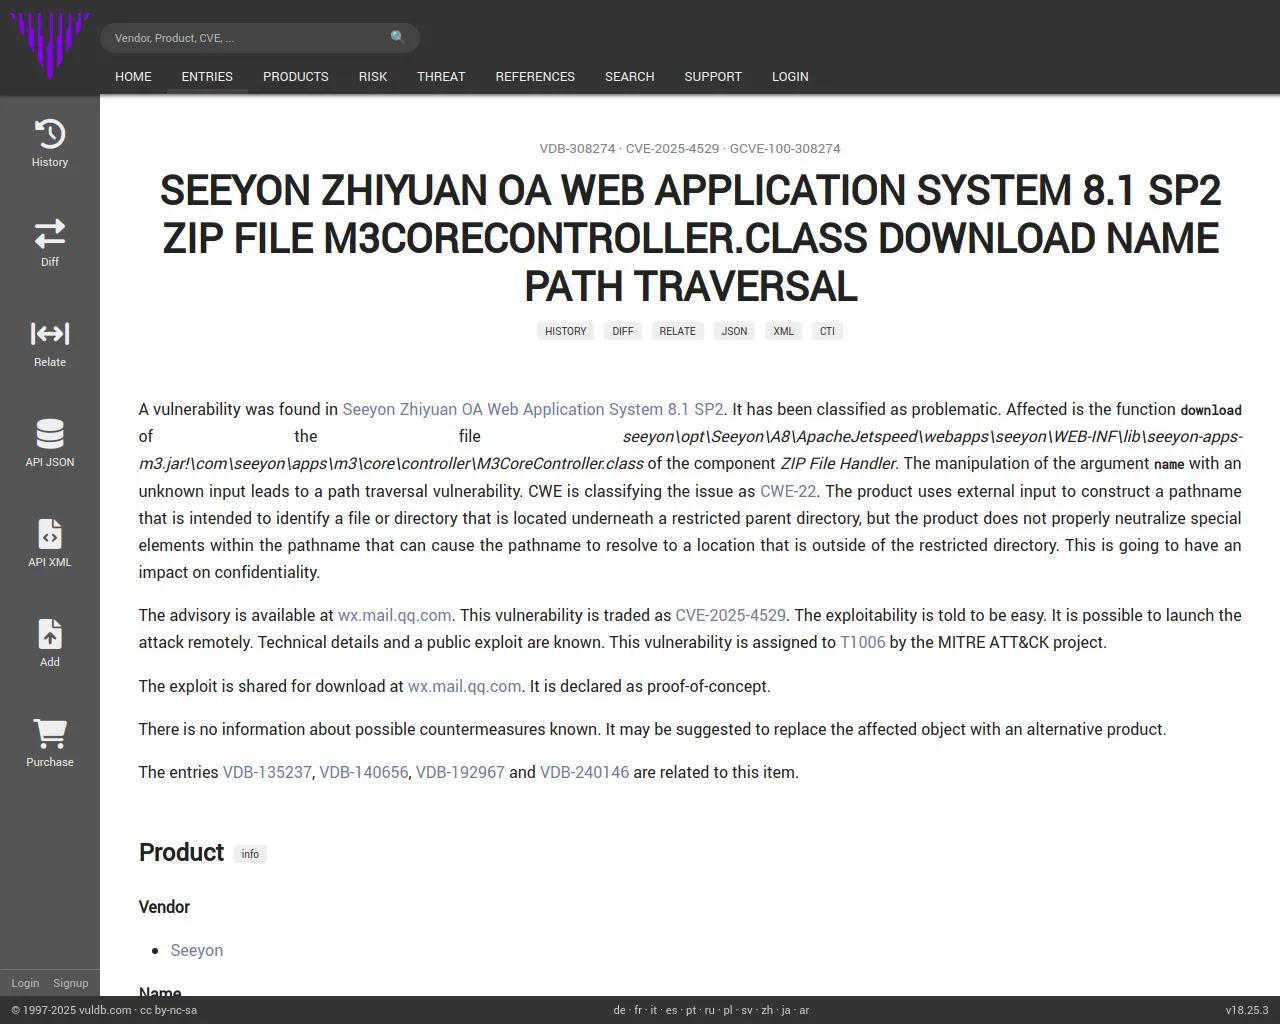Click the DIFF tag button under title
This screenshot has width=1280, height=1024.
pyautogui.click(x=623, y=331)
